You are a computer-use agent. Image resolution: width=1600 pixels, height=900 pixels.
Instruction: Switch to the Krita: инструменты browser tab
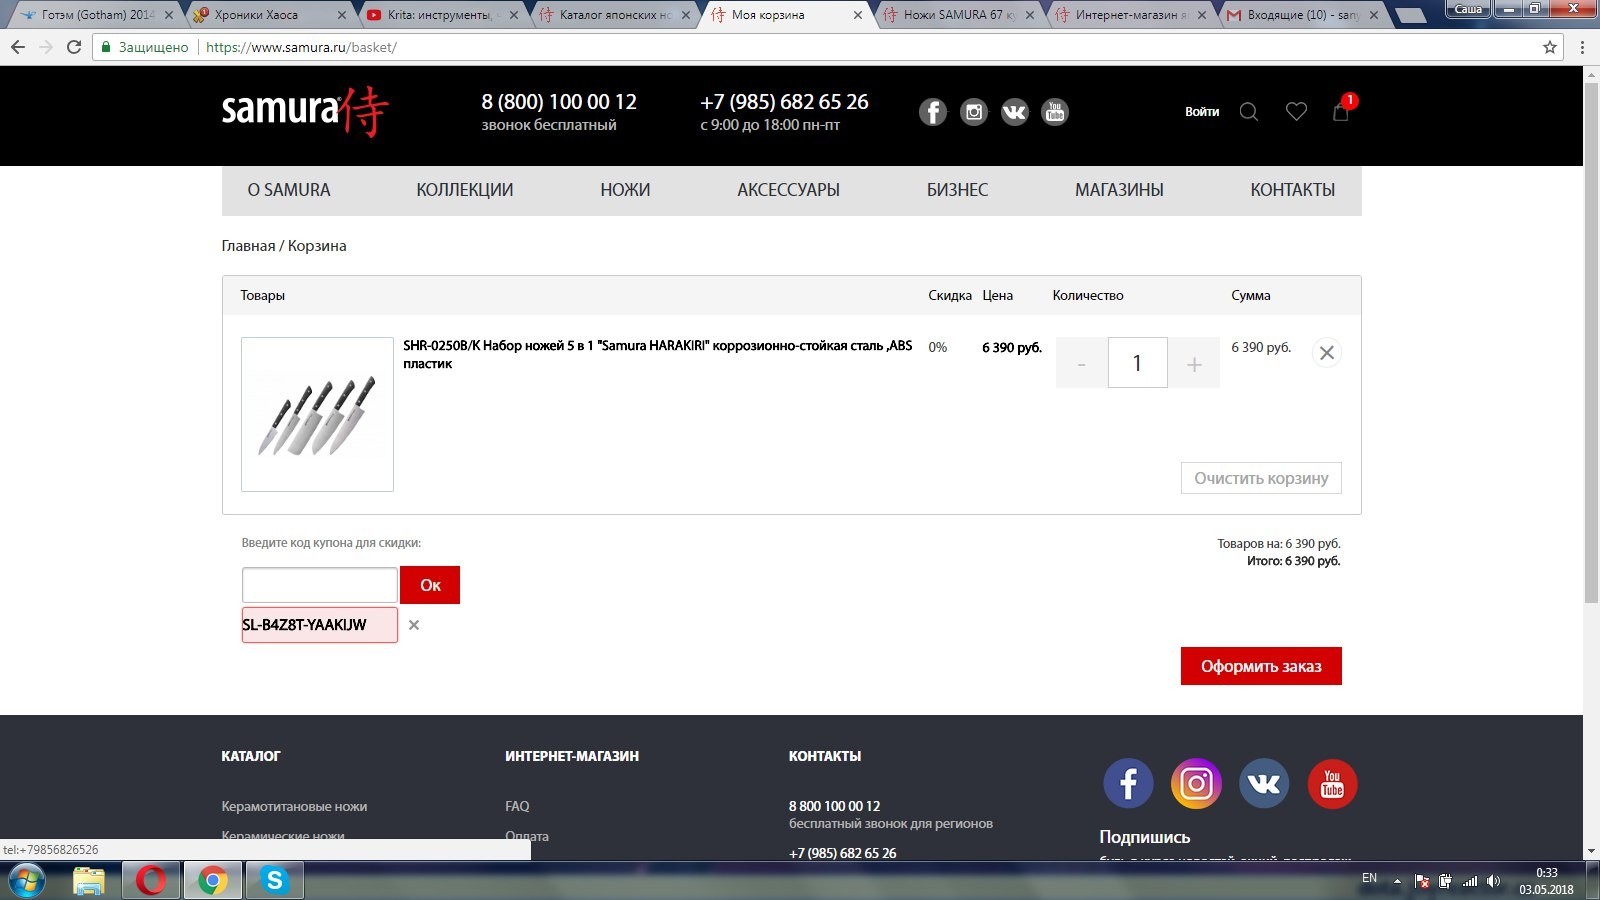click(x=440, y=15)
